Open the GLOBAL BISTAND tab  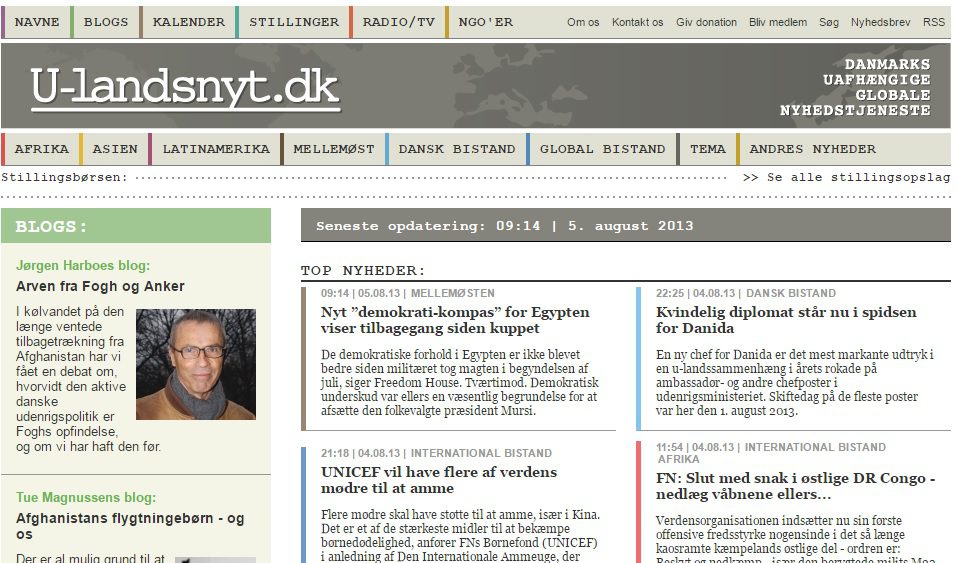(x=602, y=149)
